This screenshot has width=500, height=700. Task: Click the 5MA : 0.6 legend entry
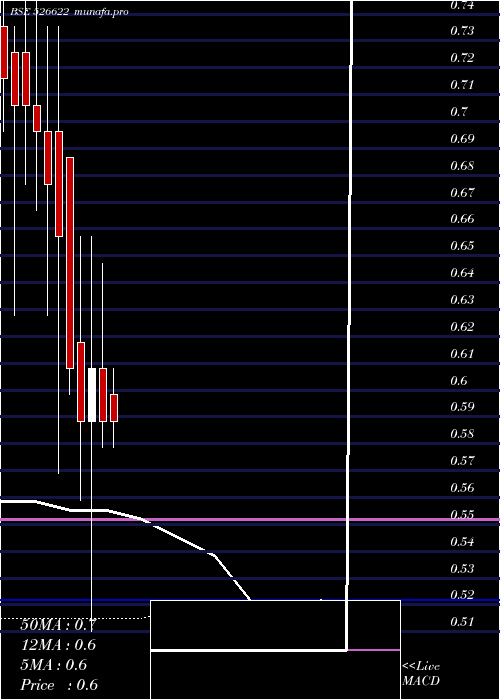pos(54,665)
